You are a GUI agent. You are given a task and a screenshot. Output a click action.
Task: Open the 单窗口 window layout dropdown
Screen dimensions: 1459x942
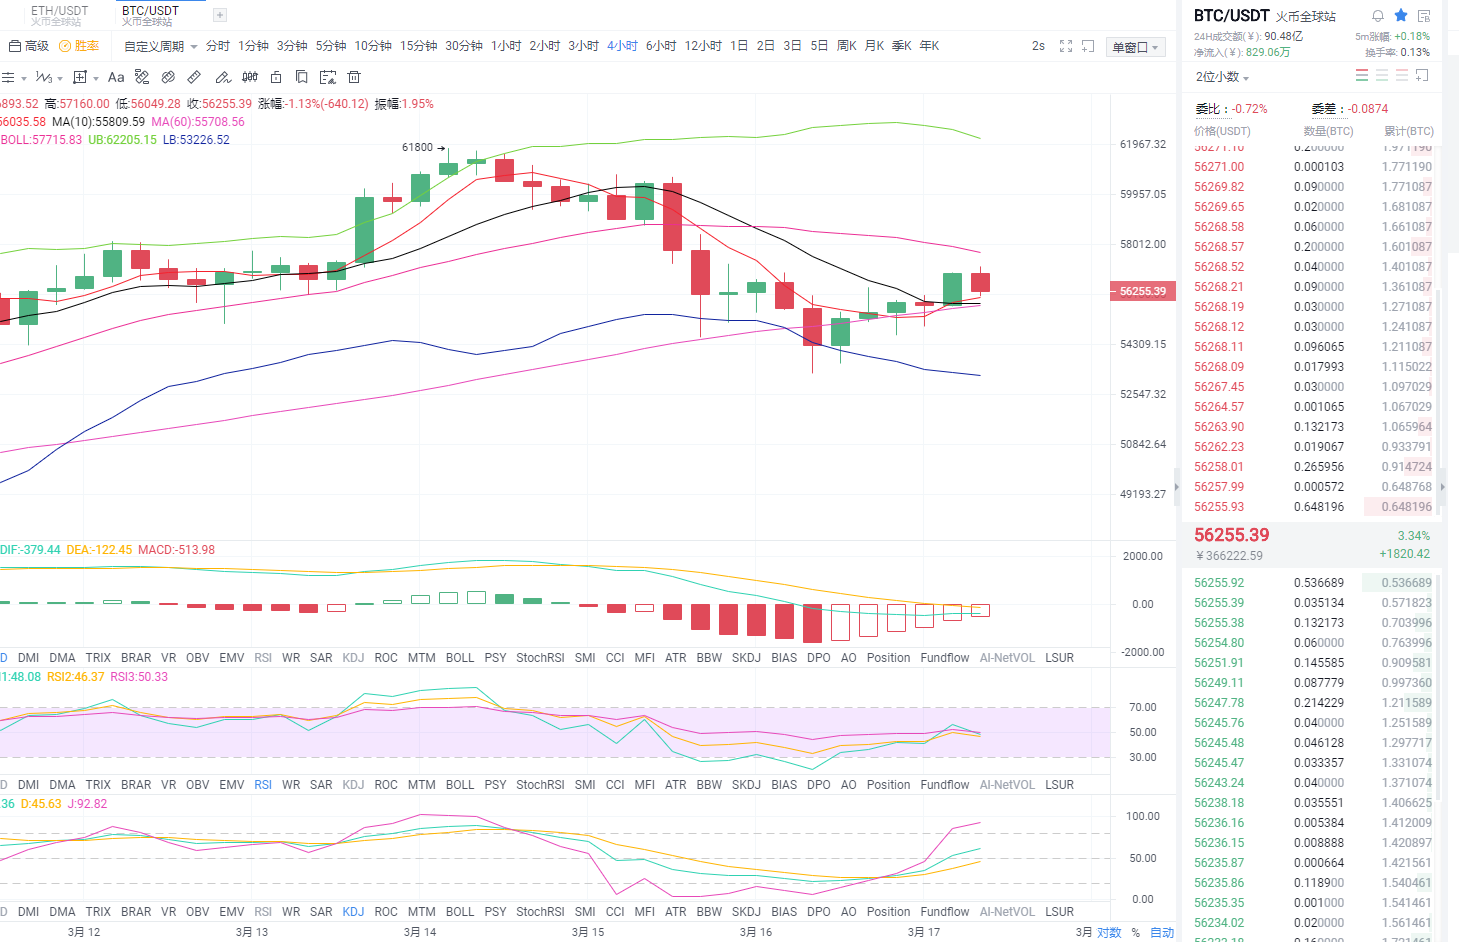coord(1135,47)
